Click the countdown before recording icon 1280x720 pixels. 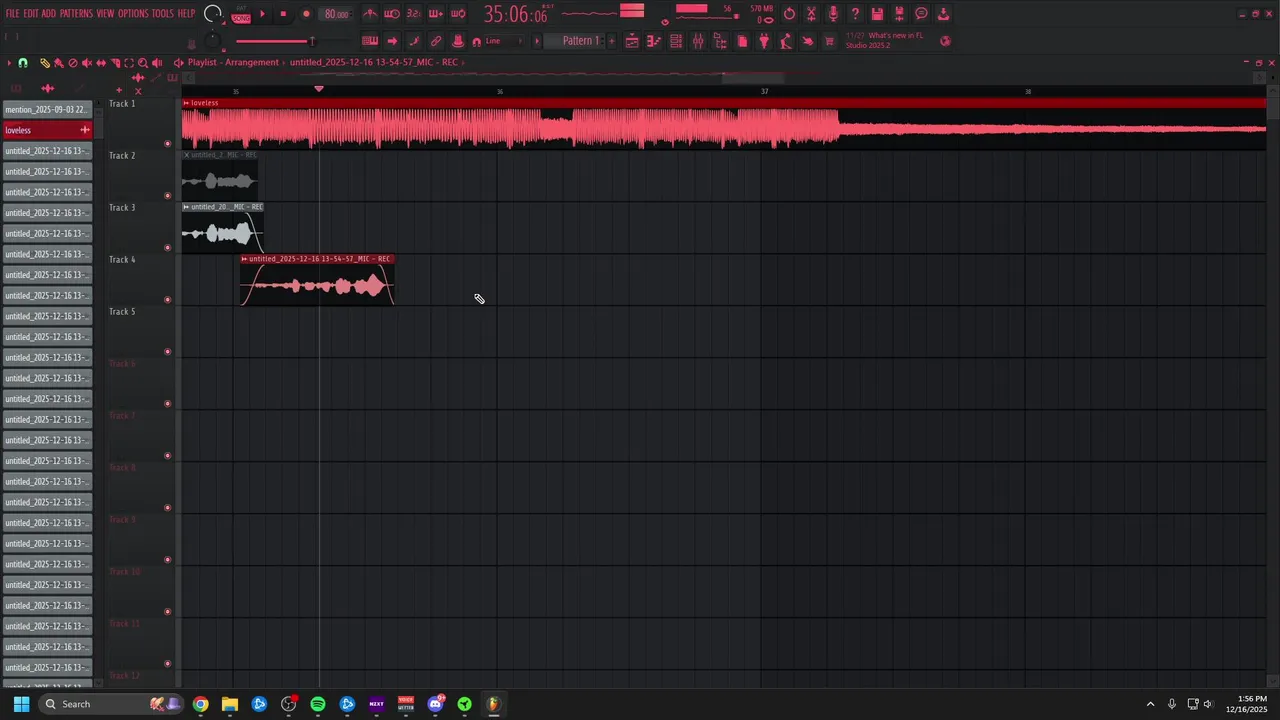tap(413, 14)
